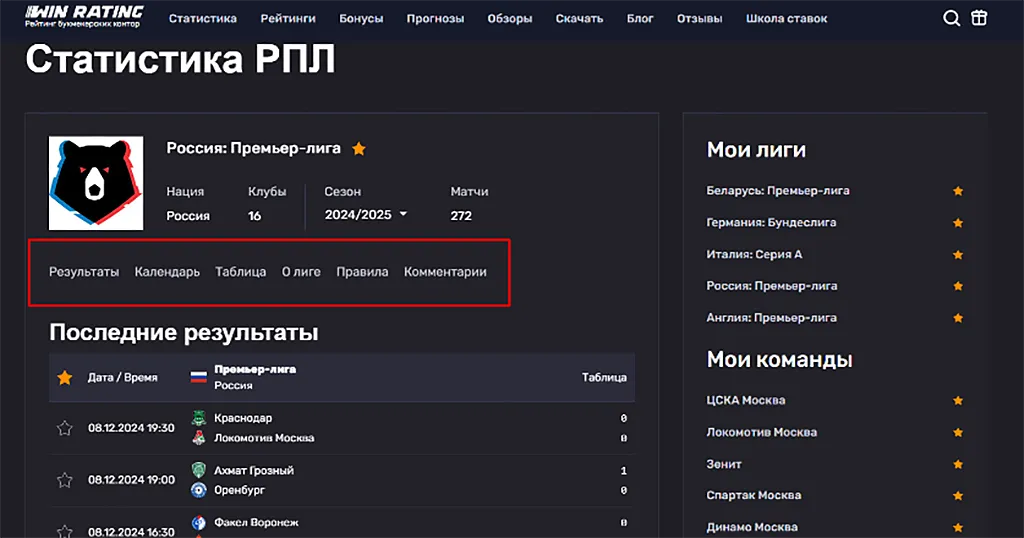Switch to the Таблица tab
The width and height of the screenshot is (1024, 538).
coord(240,272)
